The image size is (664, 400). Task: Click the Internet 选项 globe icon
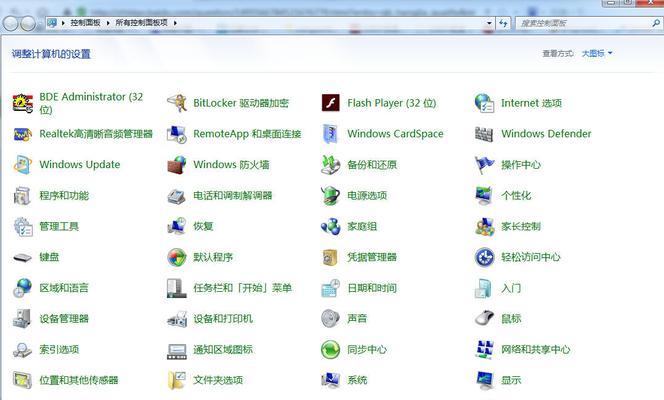coord(484,103)
